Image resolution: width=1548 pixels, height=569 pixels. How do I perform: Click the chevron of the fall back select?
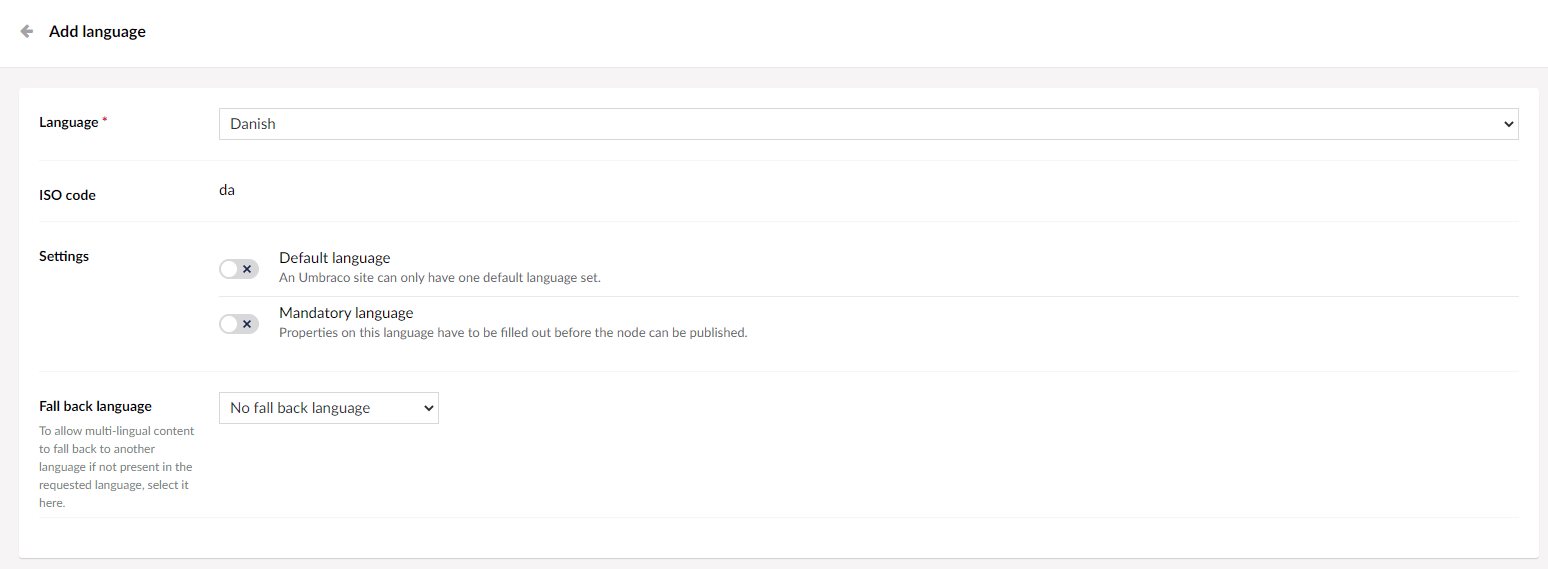pos(429,408)
